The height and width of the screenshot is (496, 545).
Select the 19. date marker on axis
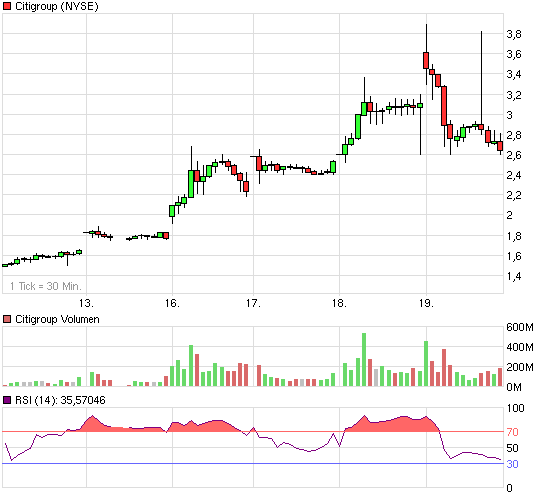pos(426,303)
